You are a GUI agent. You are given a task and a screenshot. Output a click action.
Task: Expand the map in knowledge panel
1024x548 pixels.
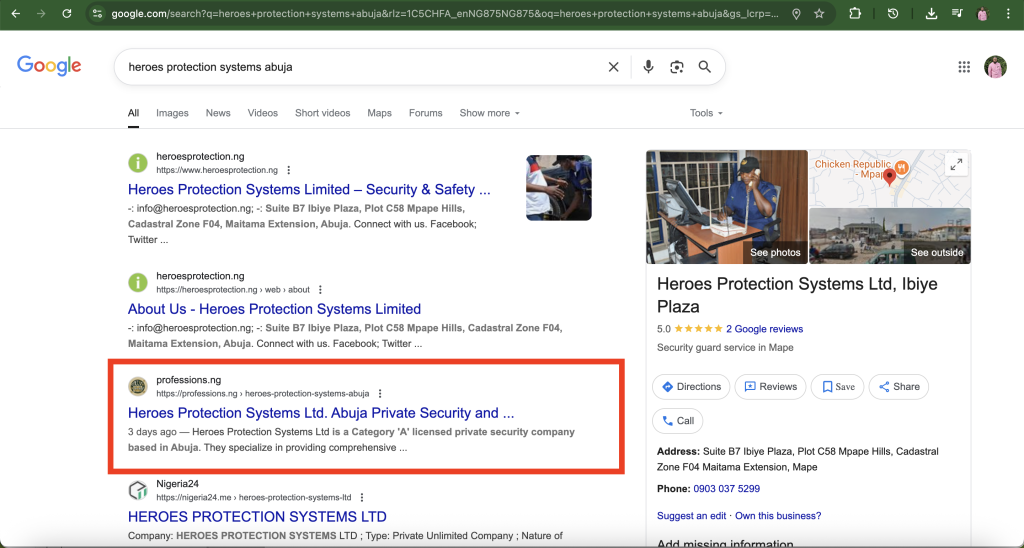(956, 165)
